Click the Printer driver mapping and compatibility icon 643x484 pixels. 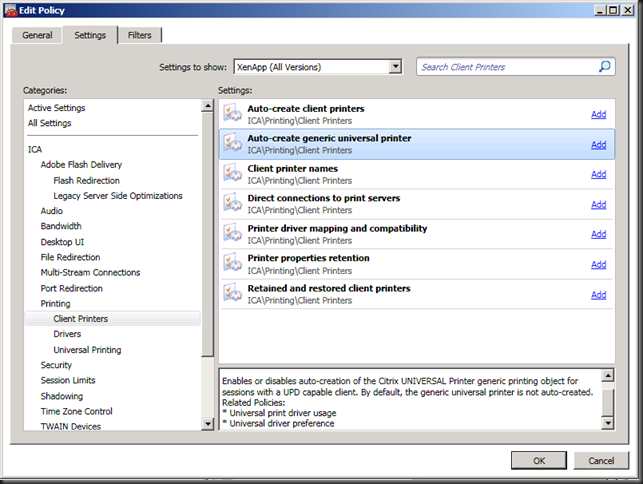pos(233,233)
